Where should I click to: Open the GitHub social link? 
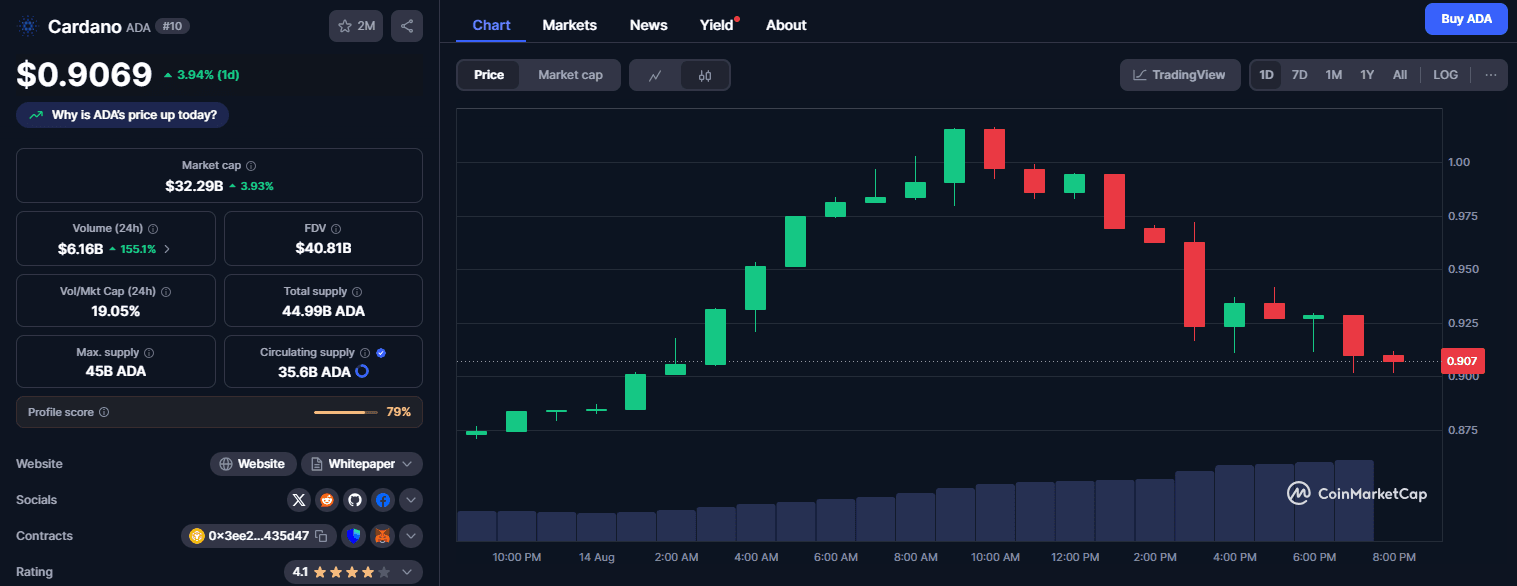[355, 500]
